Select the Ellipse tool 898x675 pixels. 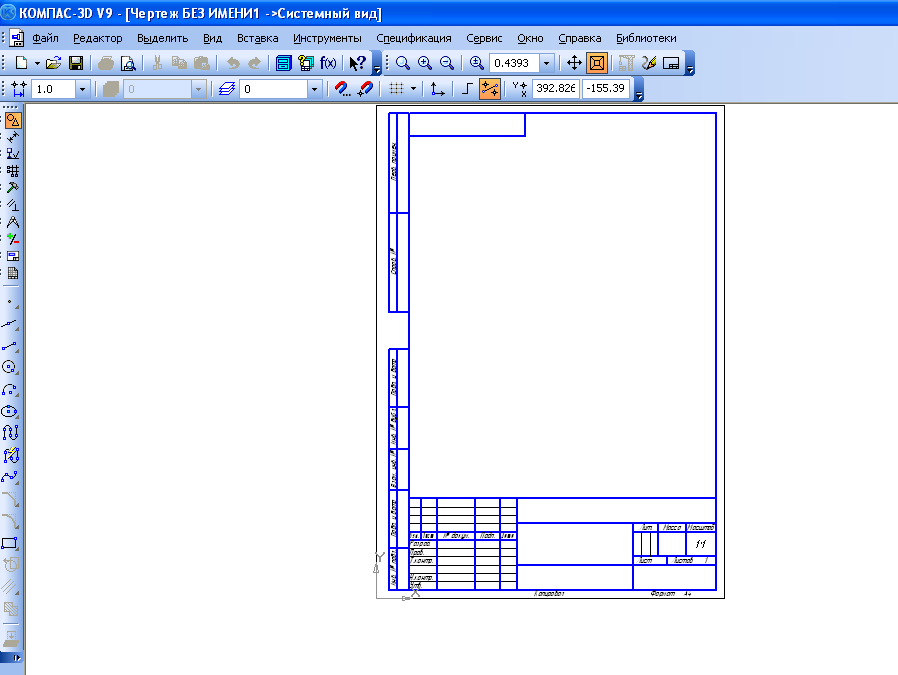click(x=10, y=412)
